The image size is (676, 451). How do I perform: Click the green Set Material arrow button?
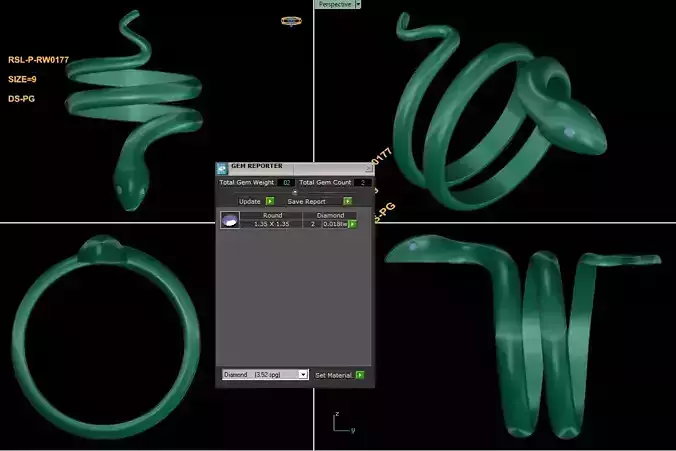[360, 375]
